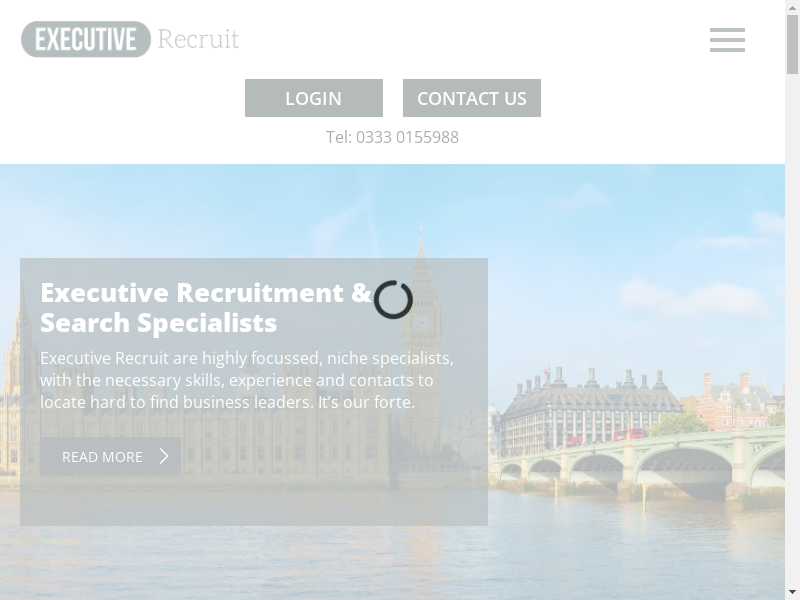Click the loading spinner circle
The image size is (800, 600).
[393, 299]
